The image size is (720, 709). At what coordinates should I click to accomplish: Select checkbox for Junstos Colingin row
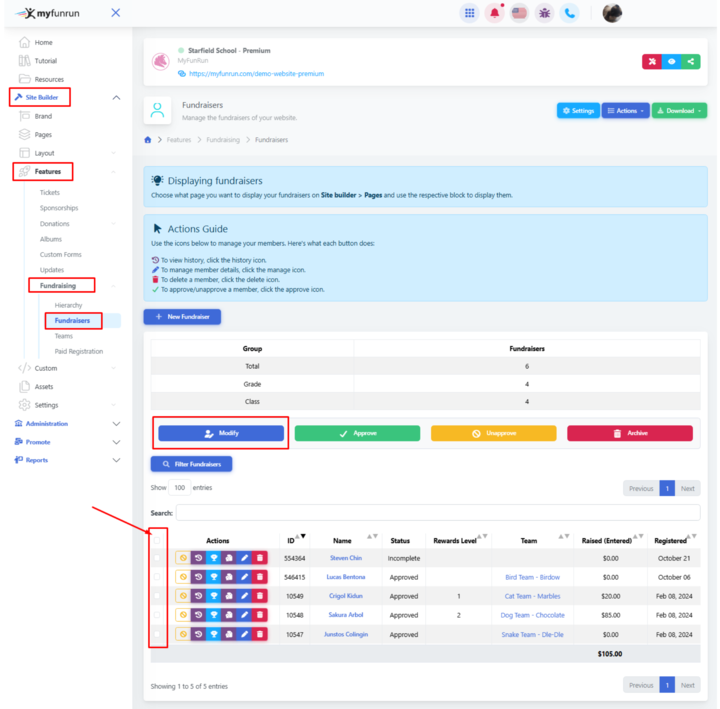tap(157, 634)
